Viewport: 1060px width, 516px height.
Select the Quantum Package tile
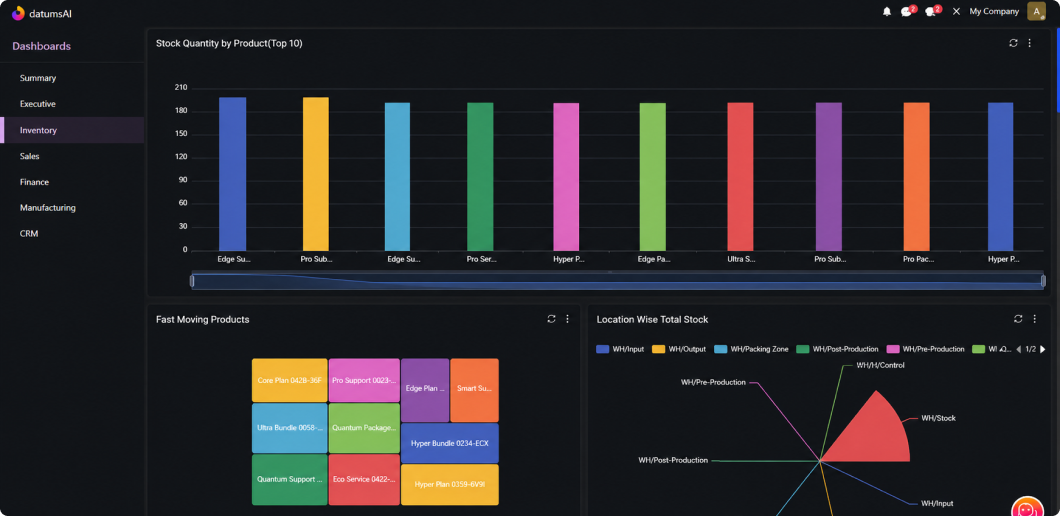[x=364, y=428]
